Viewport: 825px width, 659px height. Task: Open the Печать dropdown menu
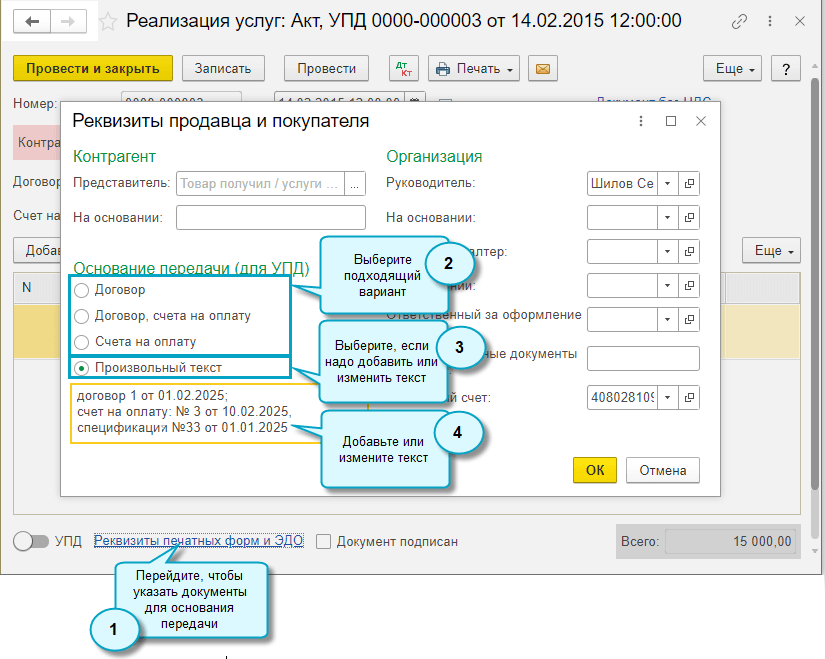click(x=474, y=69)
